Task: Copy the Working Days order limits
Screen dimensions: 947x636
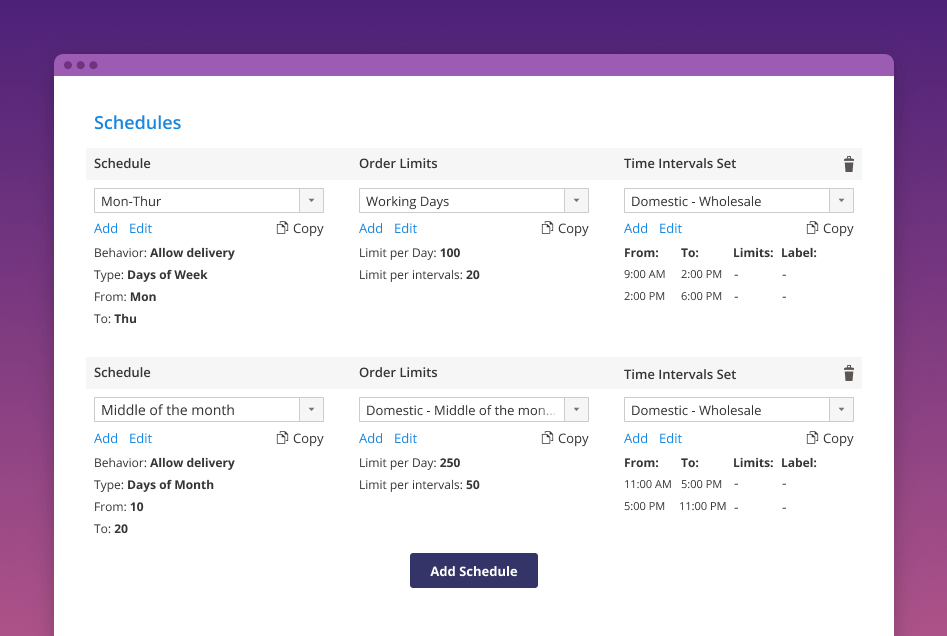Action: point(565,228)
